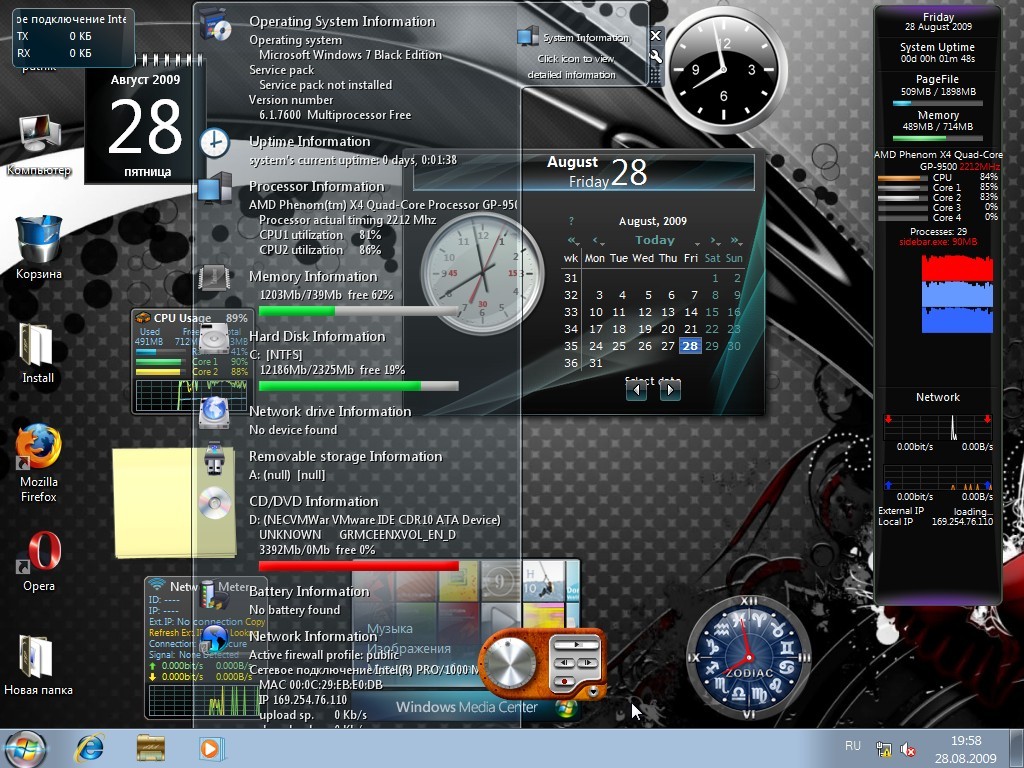1024x768 pixels.
Task: Click the Network drive Information icon
Action: coord(214,413)
